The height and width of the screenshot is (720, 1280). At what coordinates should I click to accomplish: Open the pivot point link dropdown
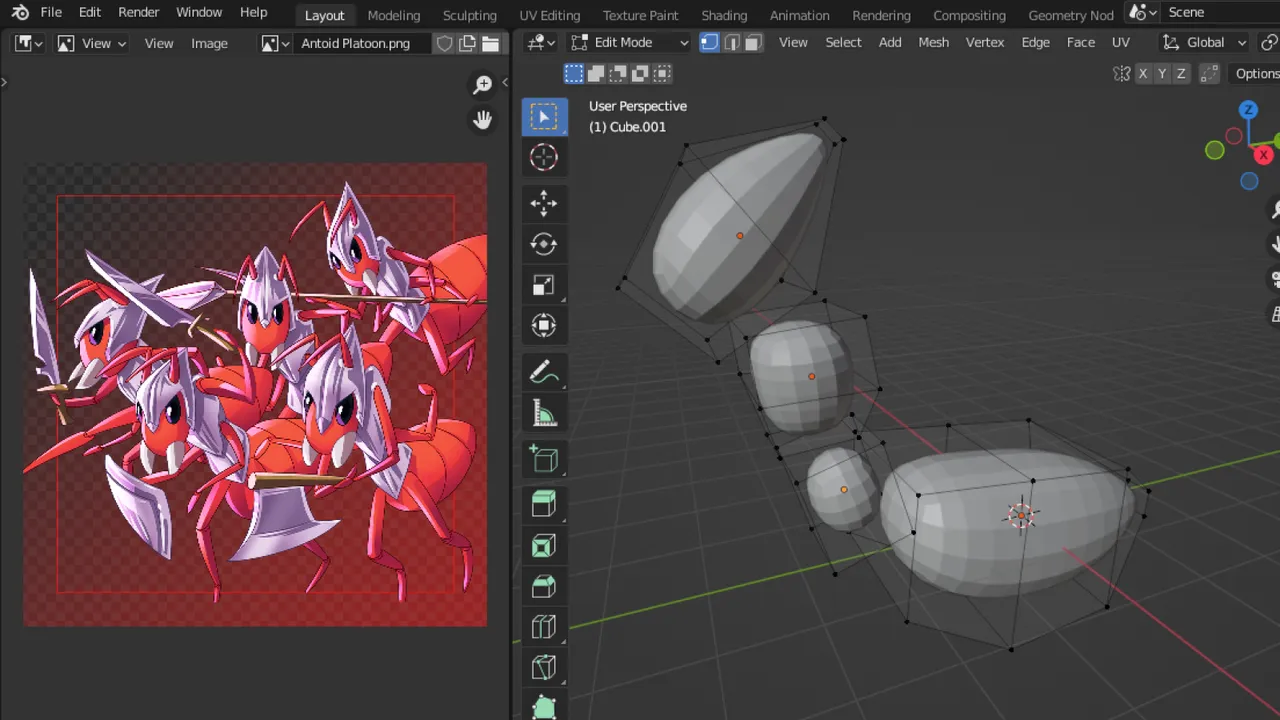pos(1269,42)
